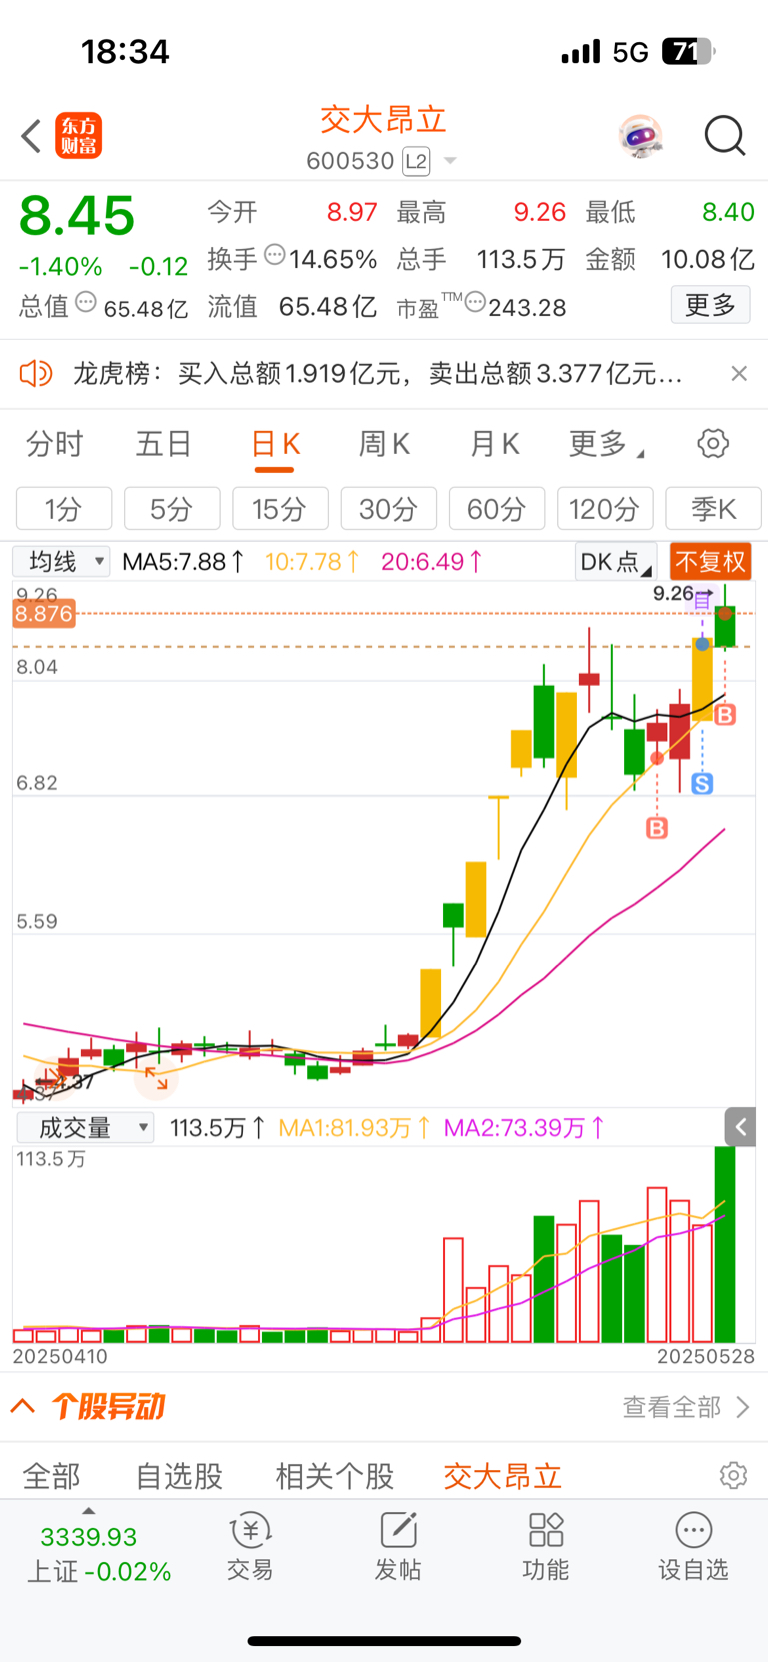Tap the back arrow icon
The width and height of the screenshot is (768, 1663).
tap(32, 136)
